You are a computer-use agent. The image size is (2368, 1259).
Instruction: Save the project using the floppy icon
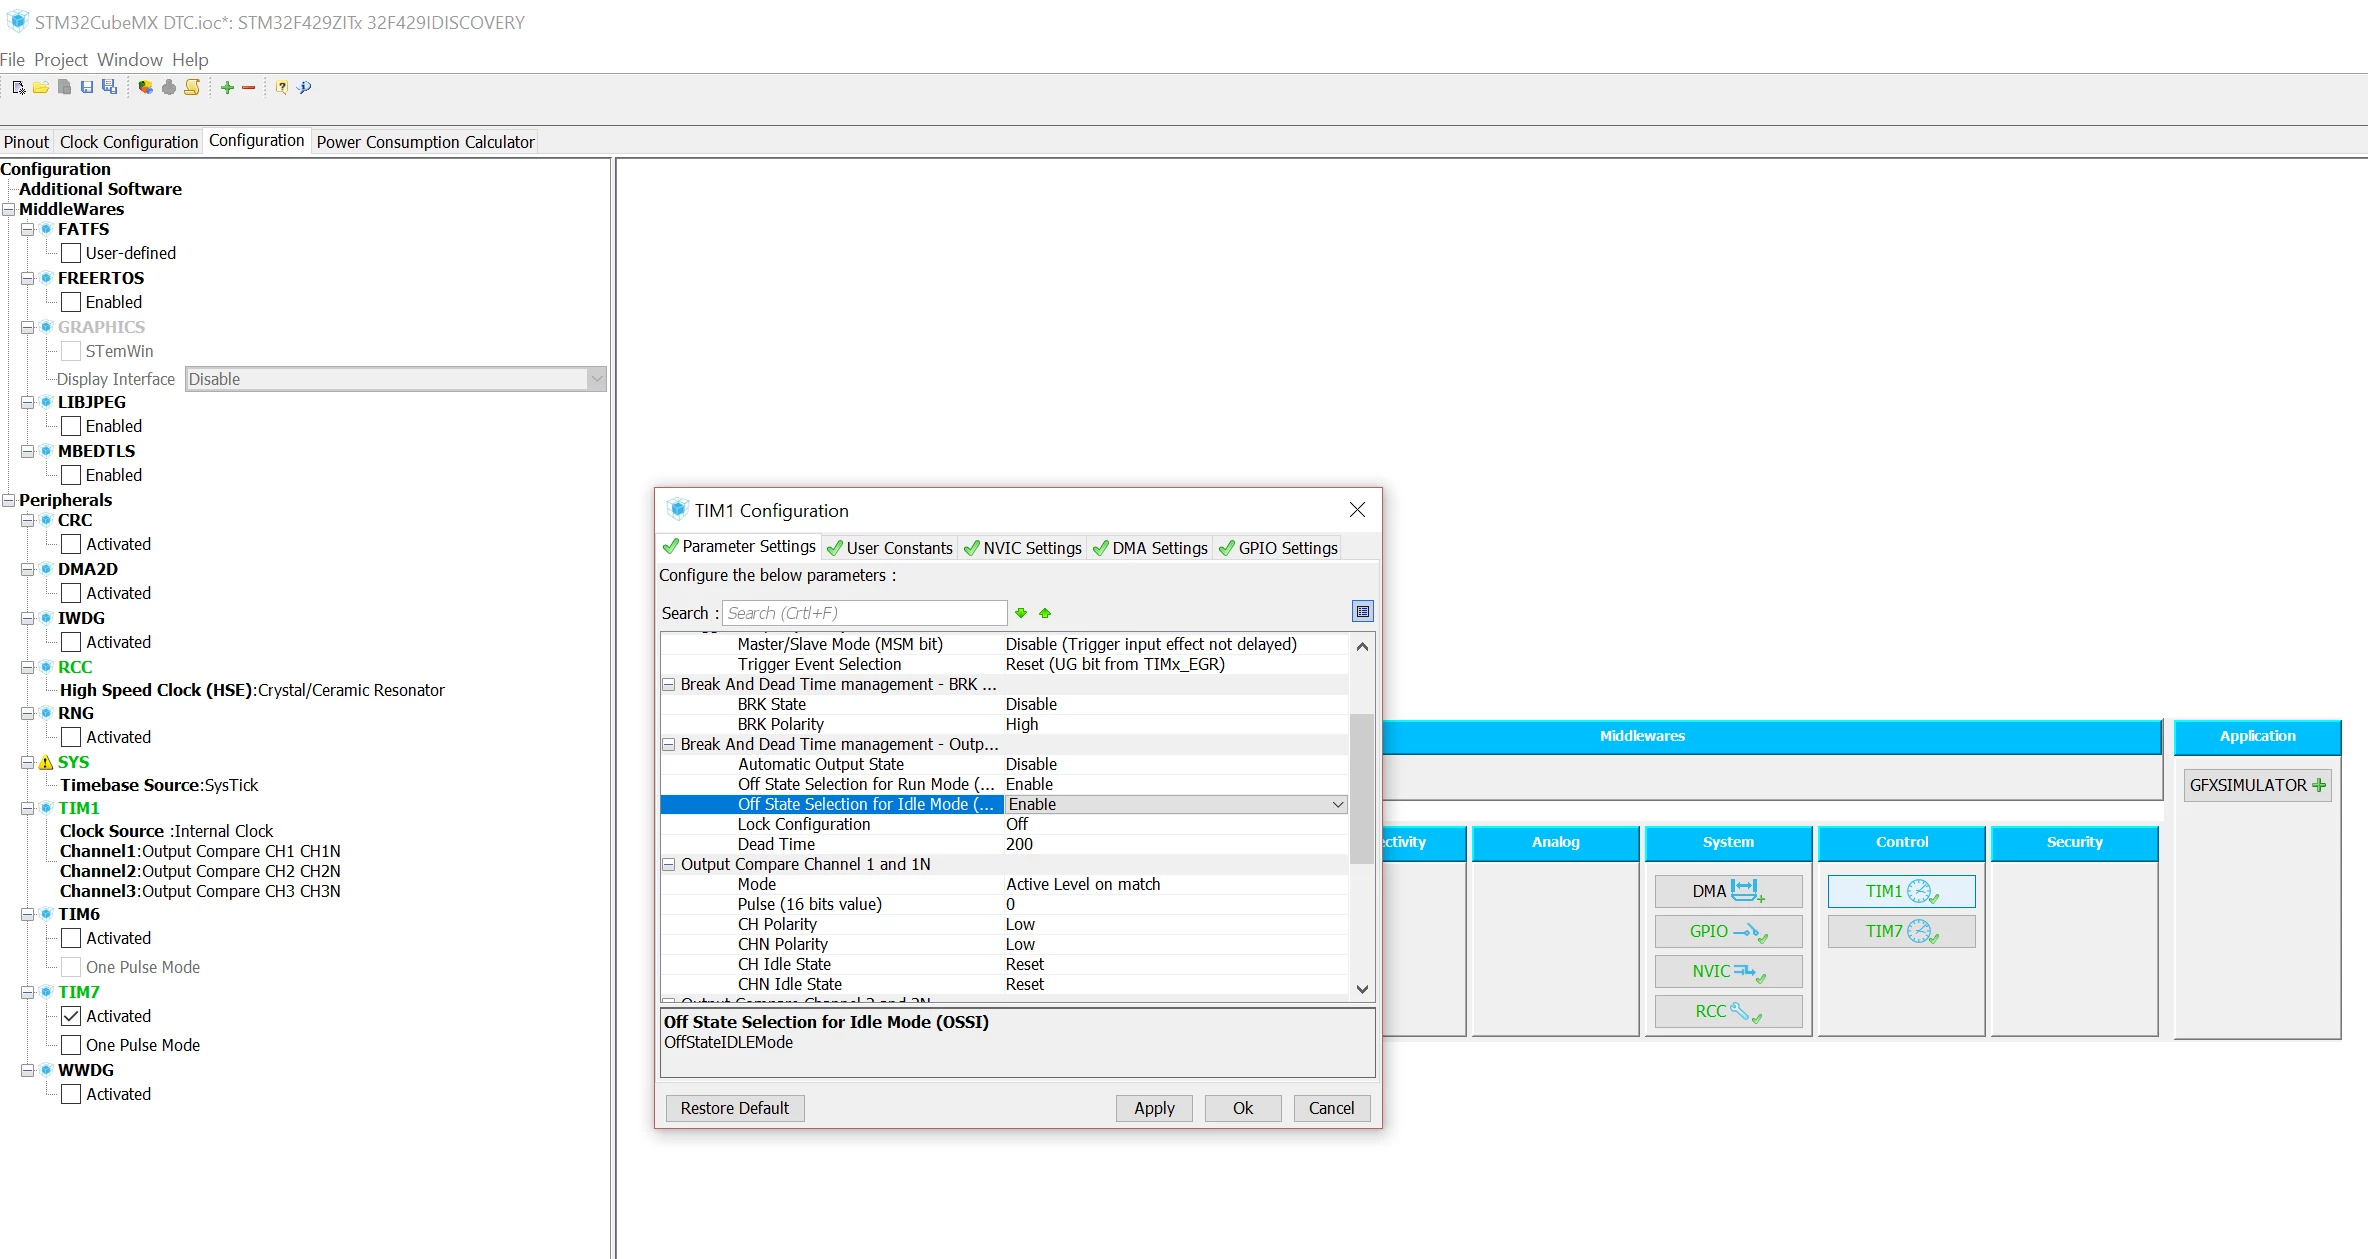pyautogui.click(x=87, y=88)
